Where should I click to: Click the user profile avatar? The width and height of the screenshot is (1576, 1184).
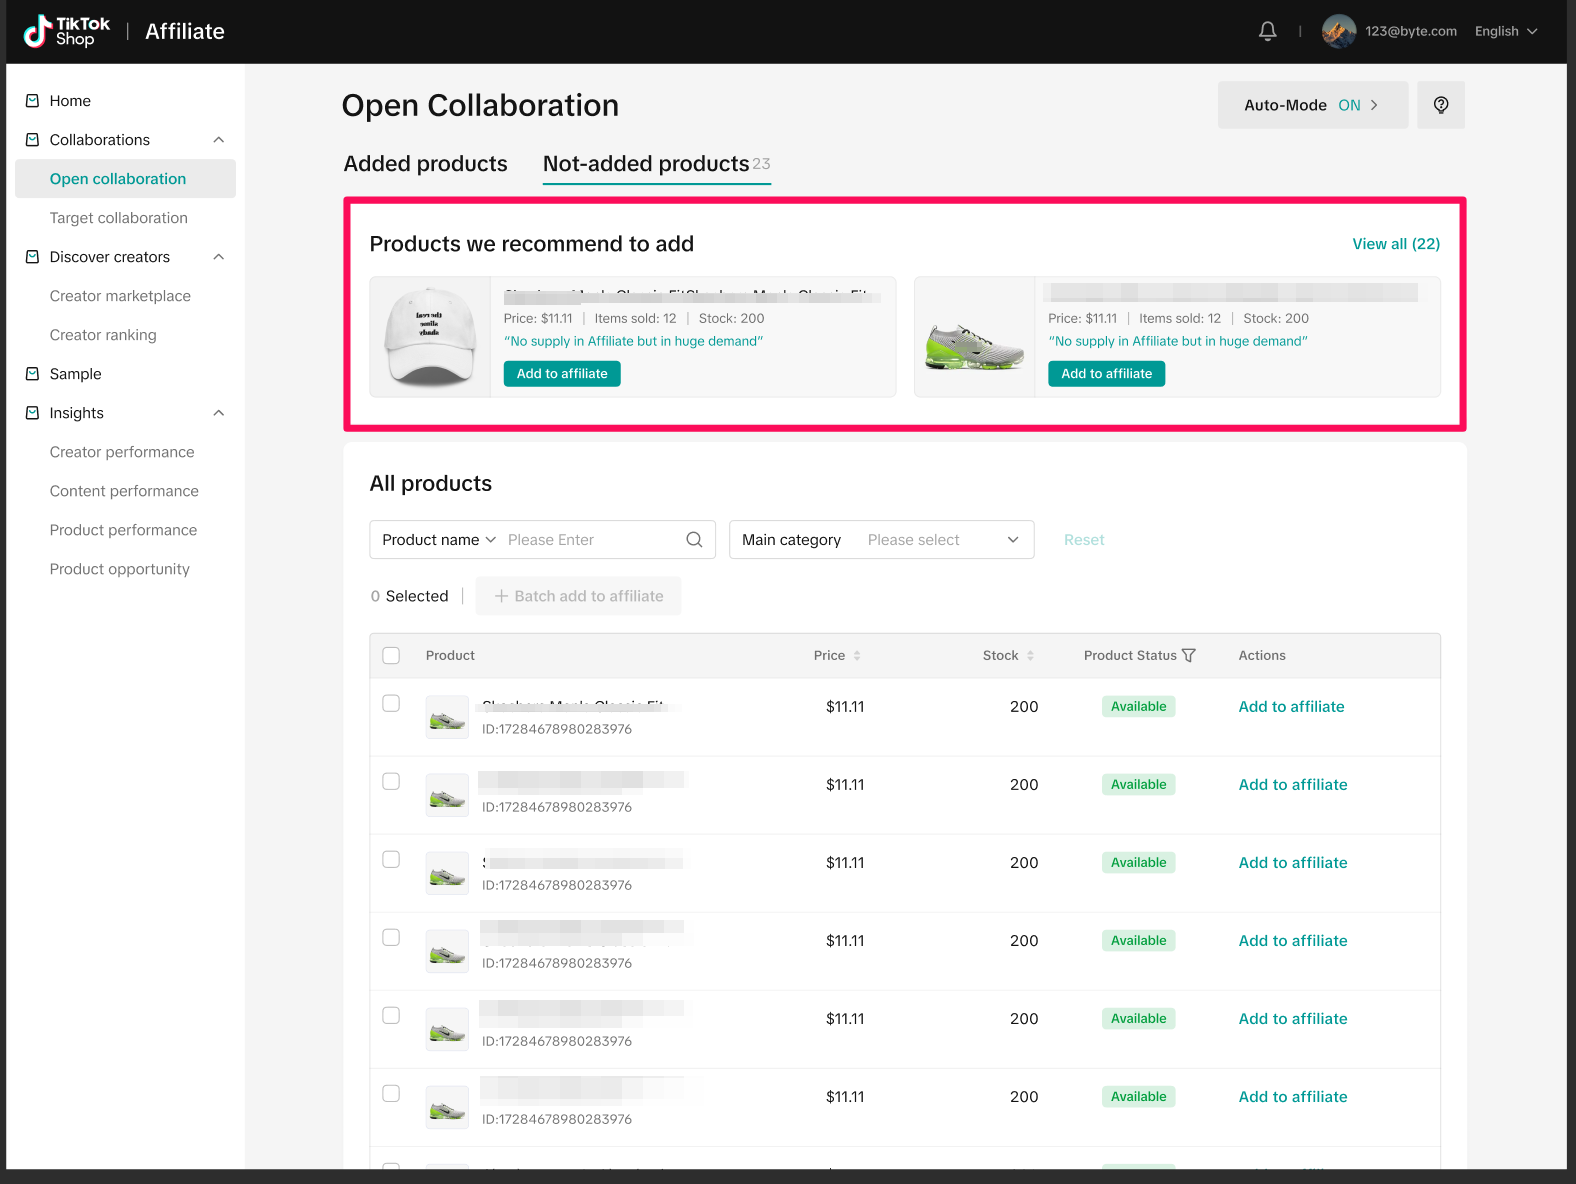1338,31
